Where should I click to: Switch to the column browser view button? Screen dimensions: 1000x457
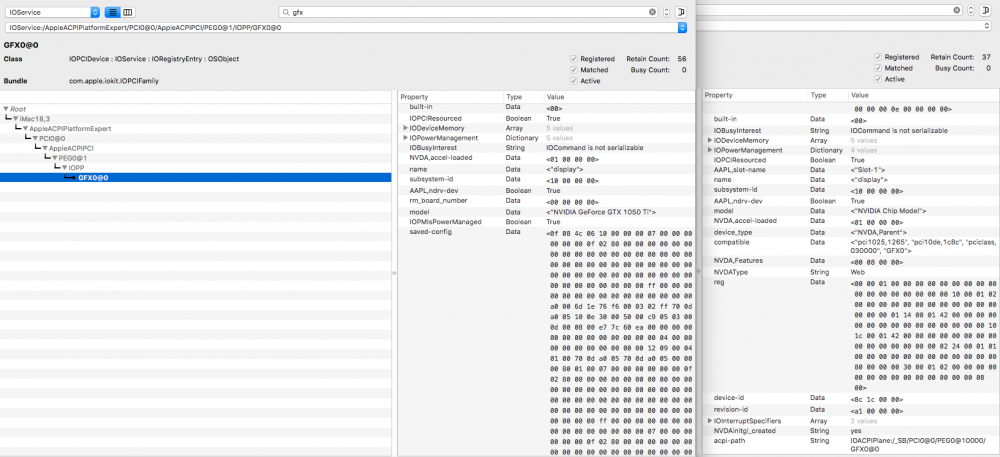click(x=128, y=12)
